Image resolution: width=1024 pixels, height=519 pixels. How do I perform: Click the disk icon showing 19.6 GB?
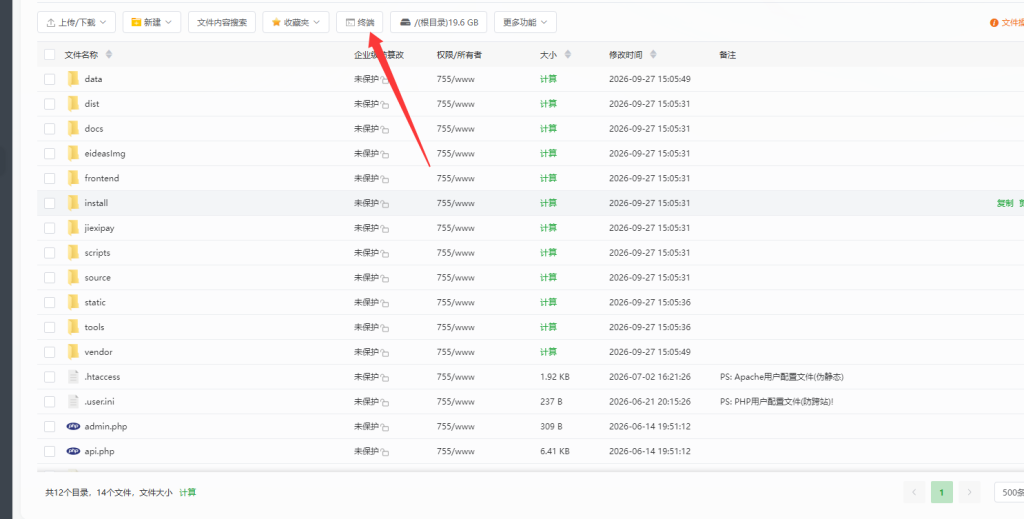[405, 22]
